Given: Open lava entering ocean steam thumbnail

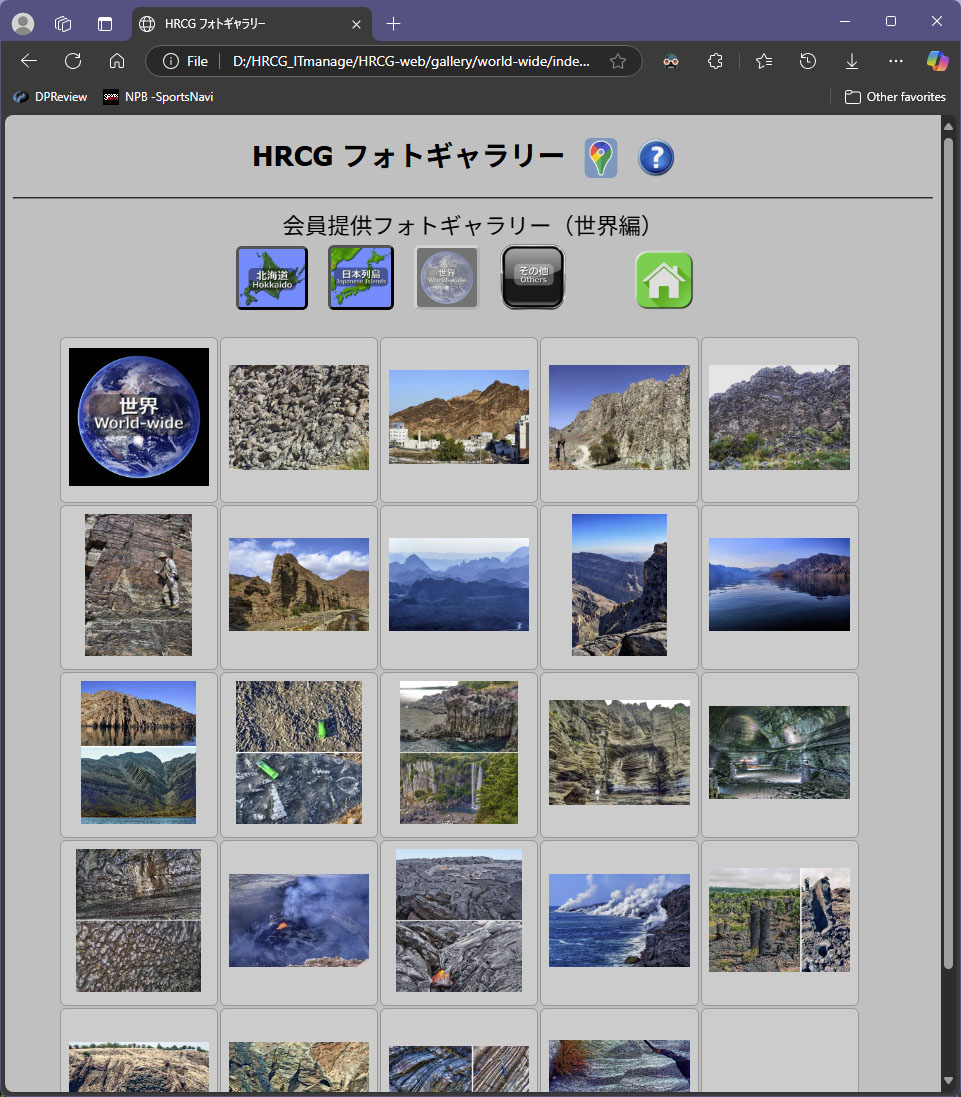Looking at the screenshot, I should pyautogui.click(x=619, y=920).
